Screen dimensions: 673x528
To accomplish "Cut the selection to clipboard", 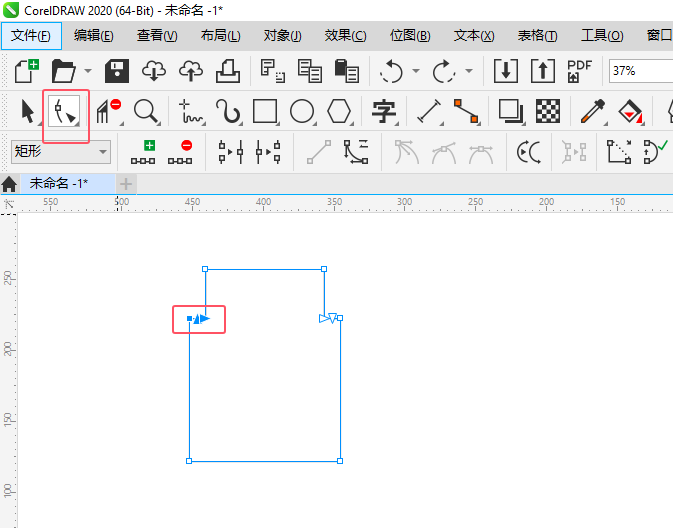I will (x=273, y=71).
